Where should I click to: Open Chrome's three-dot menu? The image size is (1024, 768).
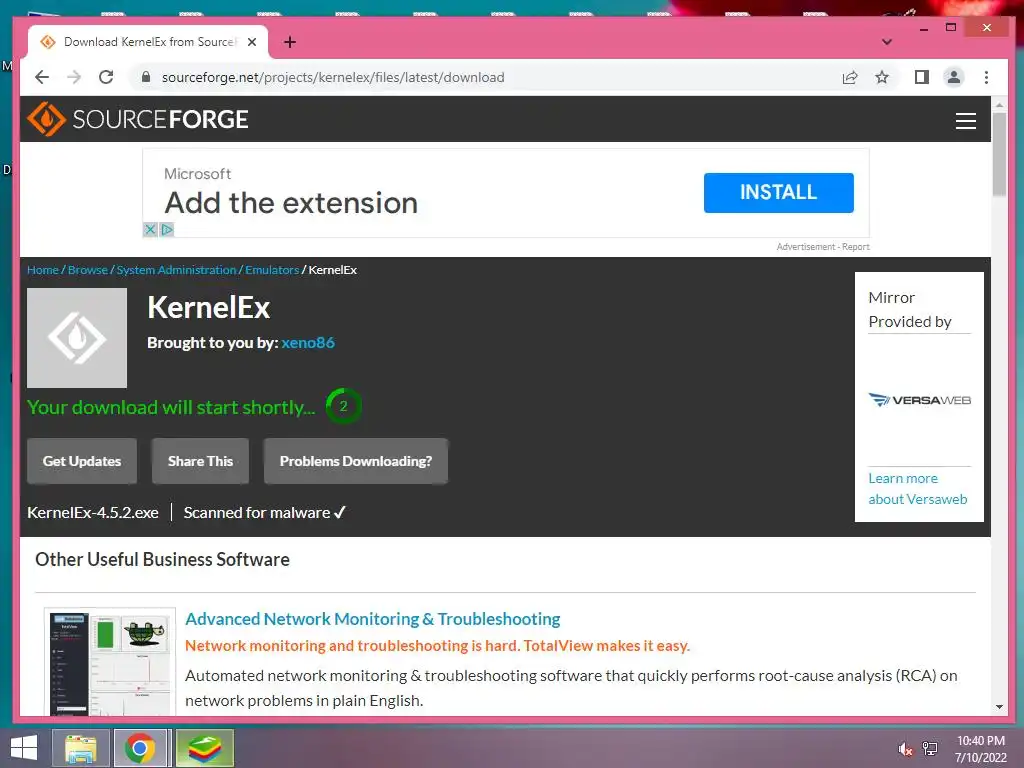[986, 77]
